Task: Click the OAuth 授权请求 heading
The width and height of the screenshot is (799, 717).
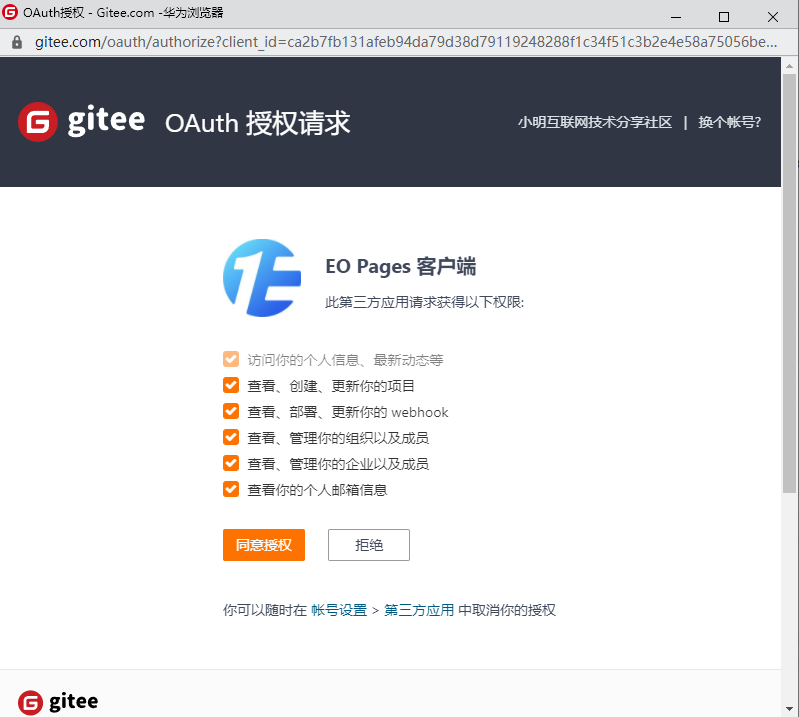Action: 257,123
